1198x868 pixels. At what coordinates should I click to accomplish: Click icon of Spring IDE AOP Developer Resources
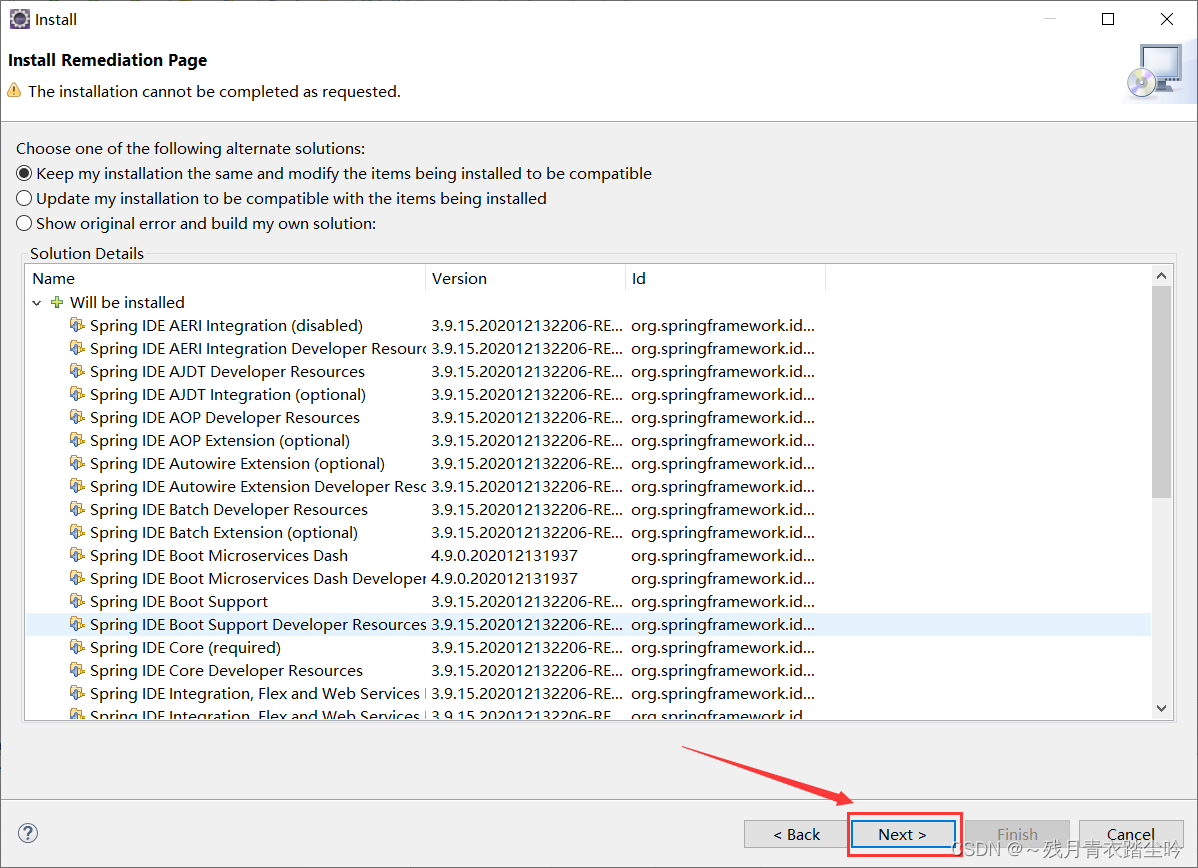[x=77, y=417]
